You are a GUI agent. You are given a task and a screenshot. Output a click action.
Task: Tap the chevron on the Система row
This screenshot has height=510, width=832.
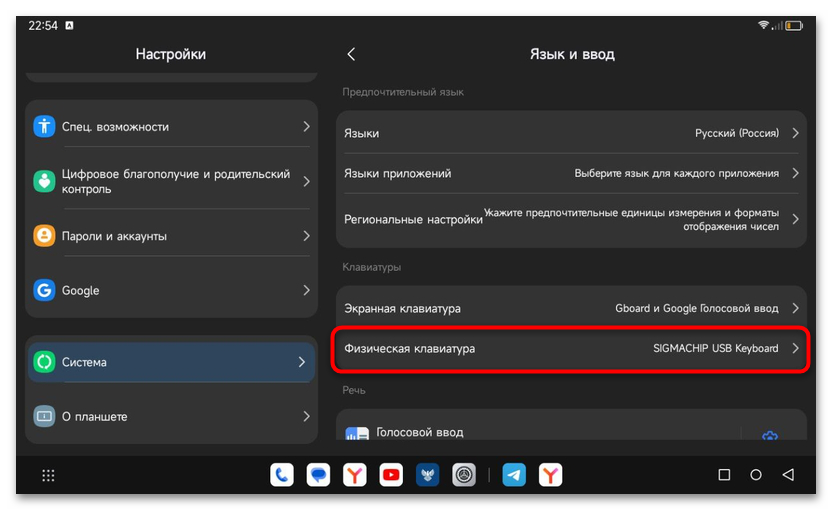coord(301,362)
